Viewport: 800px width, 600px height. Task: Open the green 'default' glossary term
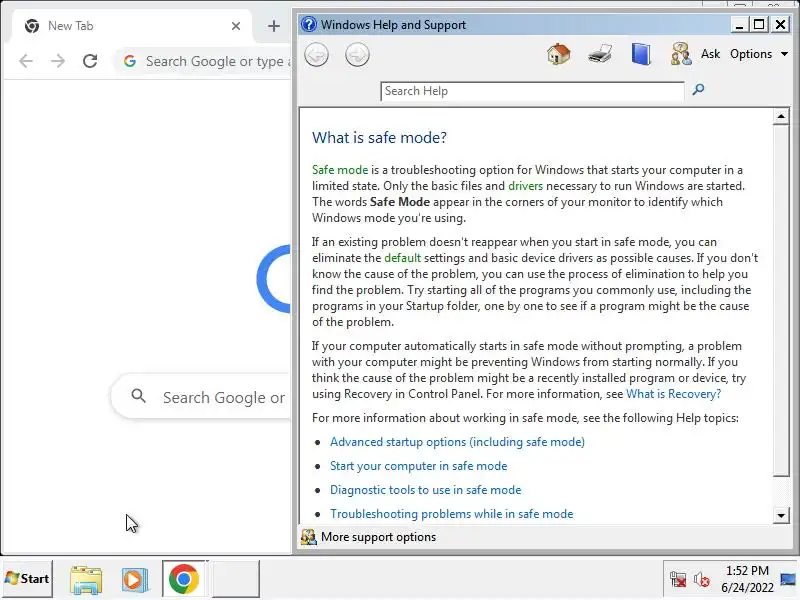point(403,258)
